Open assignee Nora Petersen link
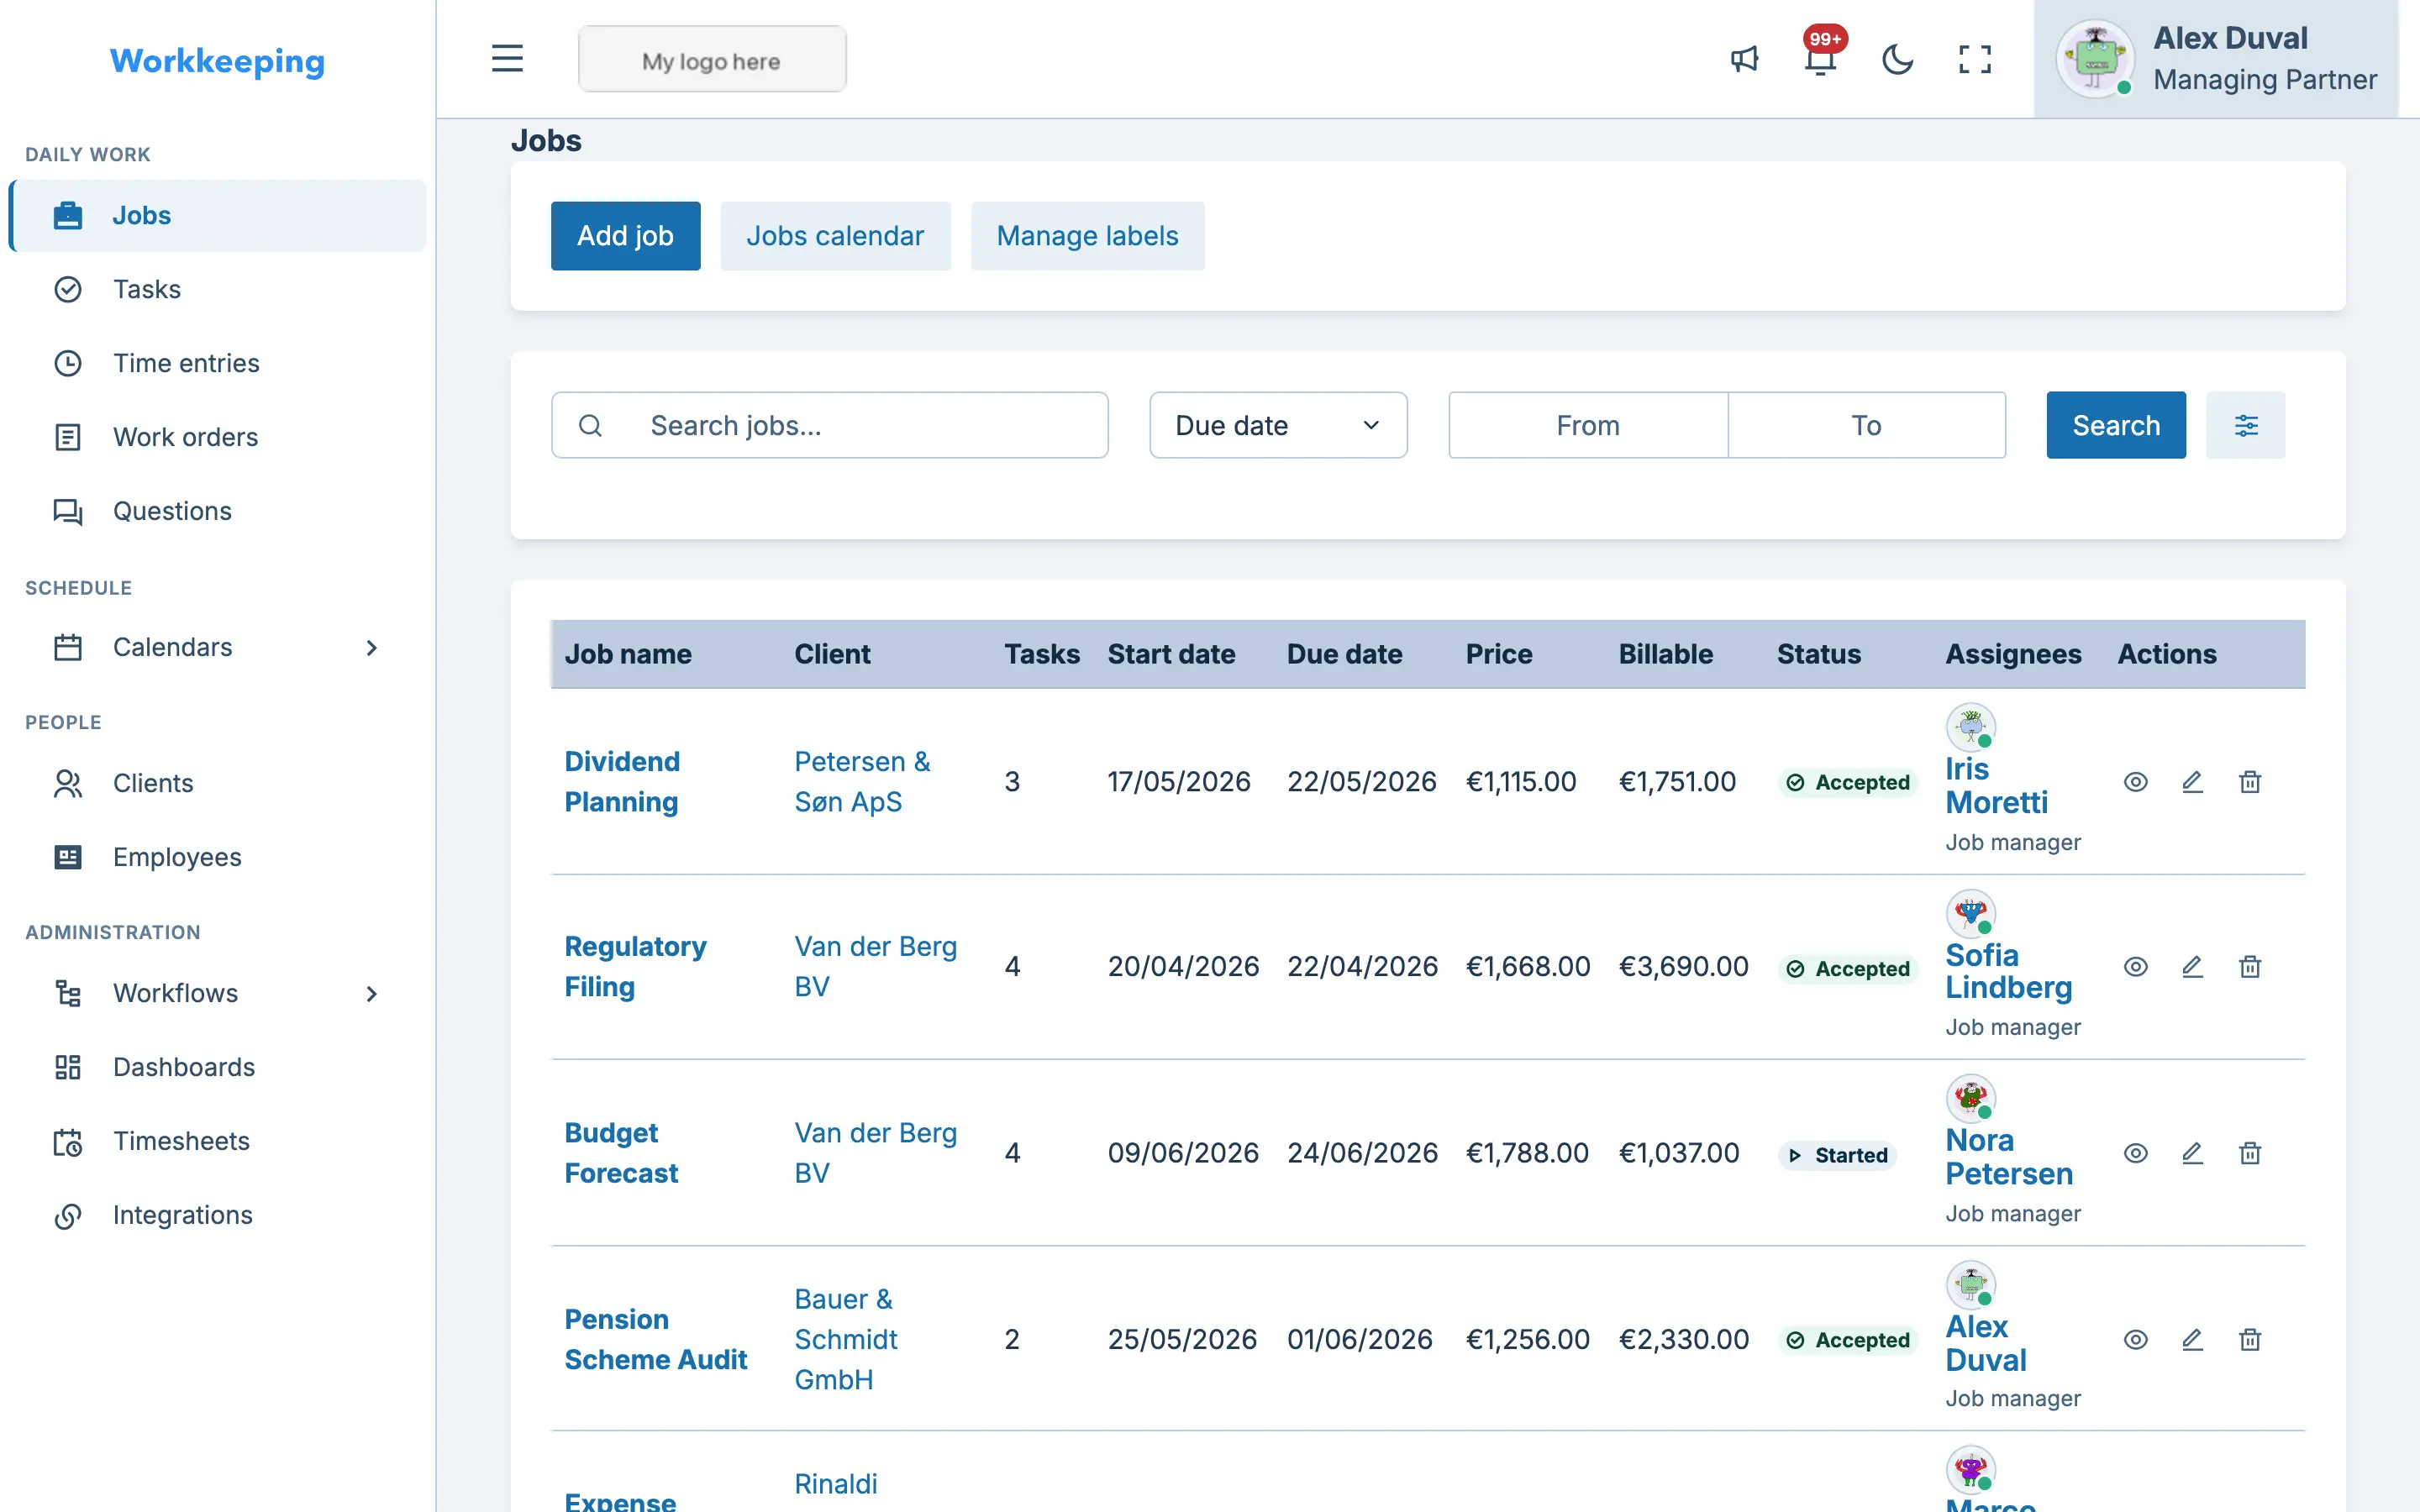Screen dimensions: 2420x1512 (2008, 1158)
